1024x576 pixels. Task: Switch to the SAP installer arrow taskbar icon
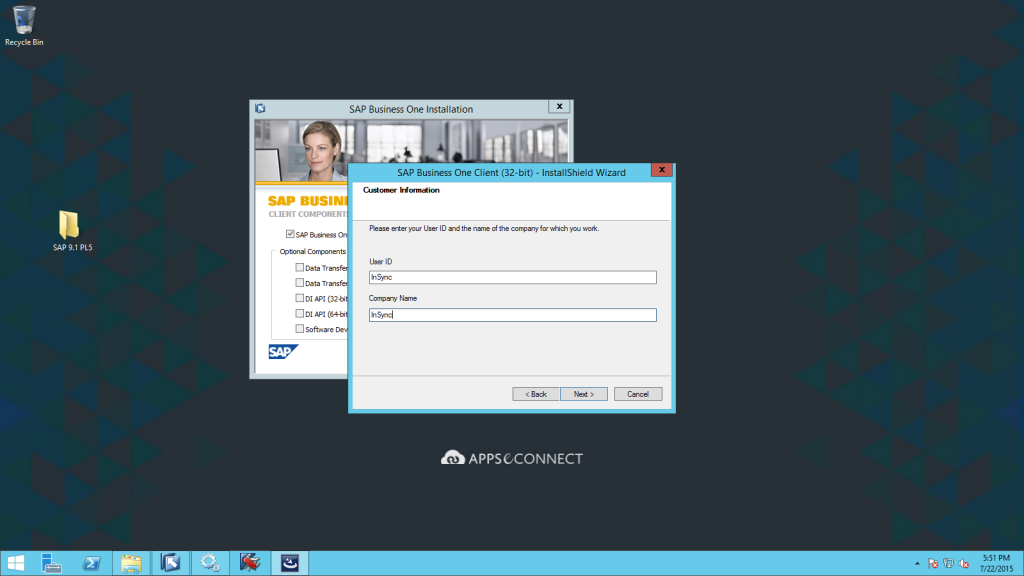pyautogui.click(x=170, y=563)
